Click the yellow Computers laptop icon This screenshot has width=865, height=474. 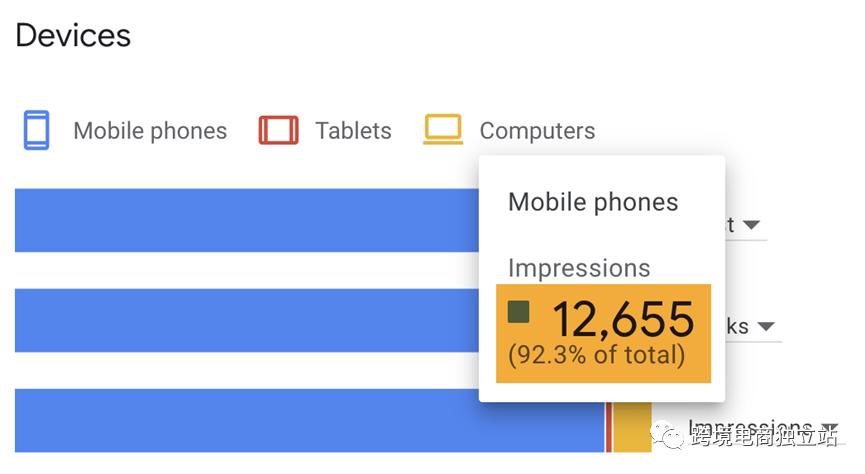pos(443,130)
